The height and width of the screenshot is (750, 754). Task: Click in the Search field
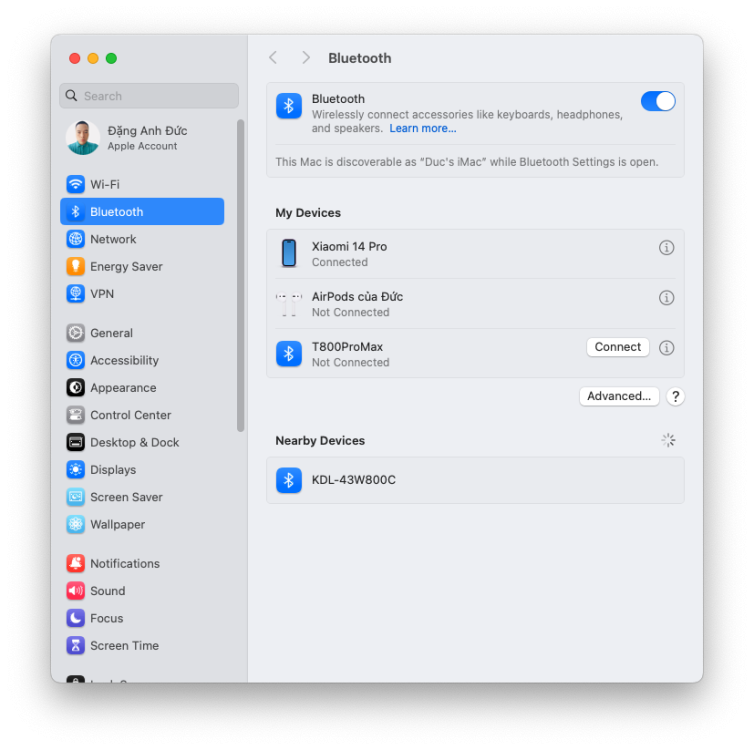coord(149,96)
